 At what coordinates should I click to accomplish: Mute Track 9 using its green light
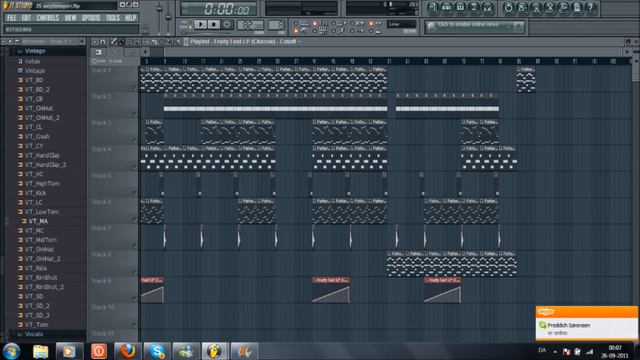(x=134, y=298)
